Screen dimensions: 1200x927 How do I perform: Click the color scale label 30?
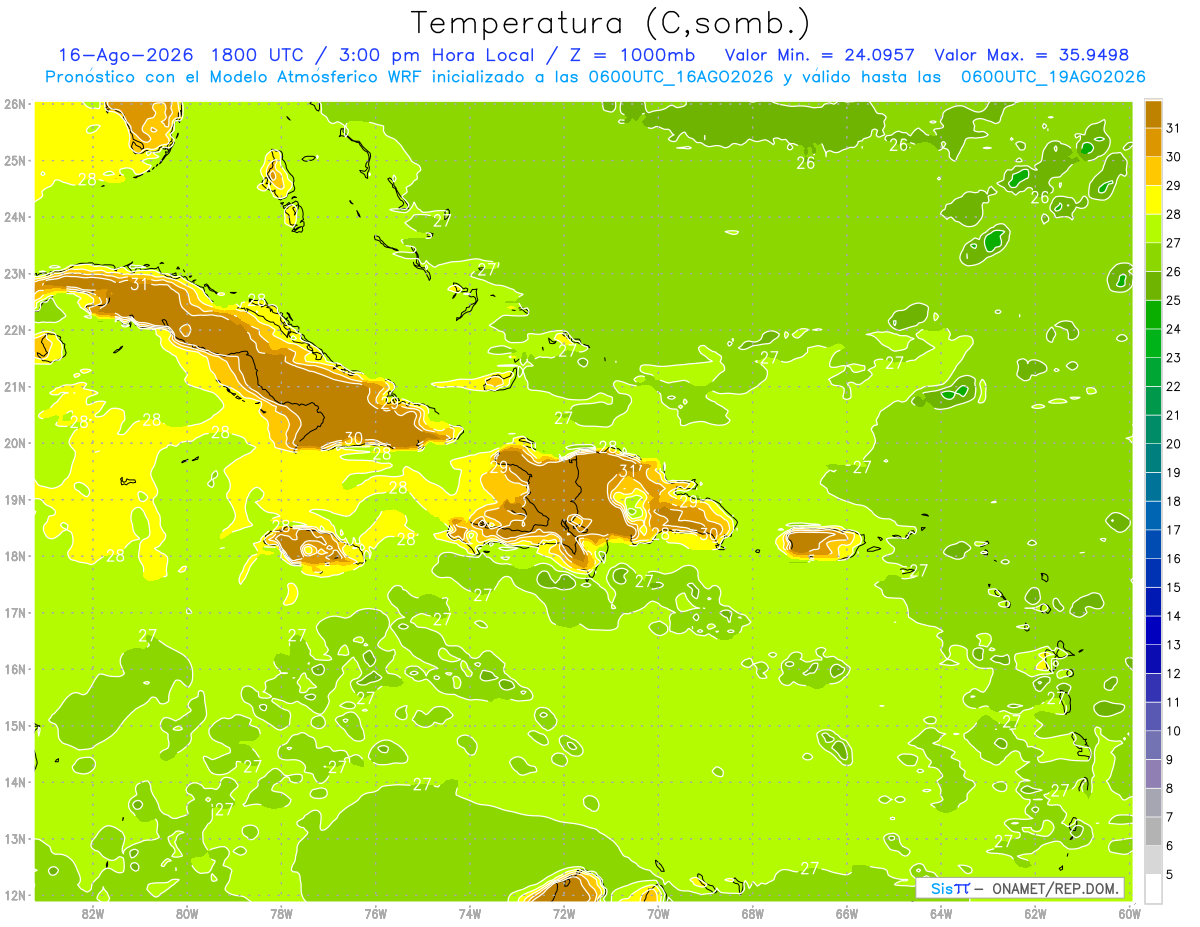coord(1174,157)
